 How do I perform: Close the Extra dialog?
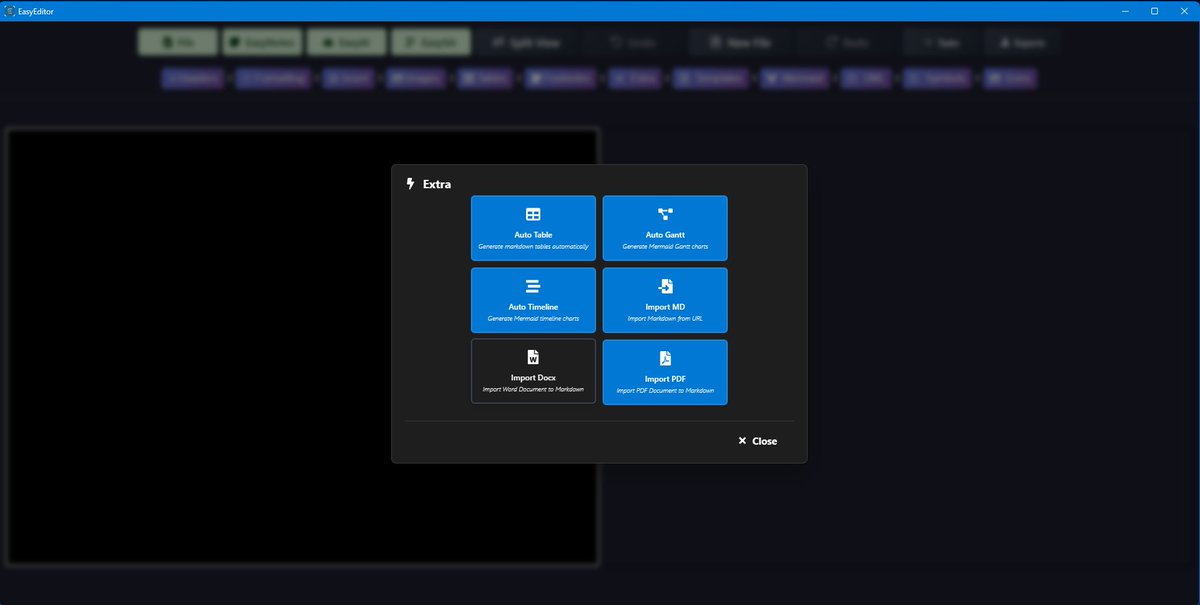coord(757,441)
